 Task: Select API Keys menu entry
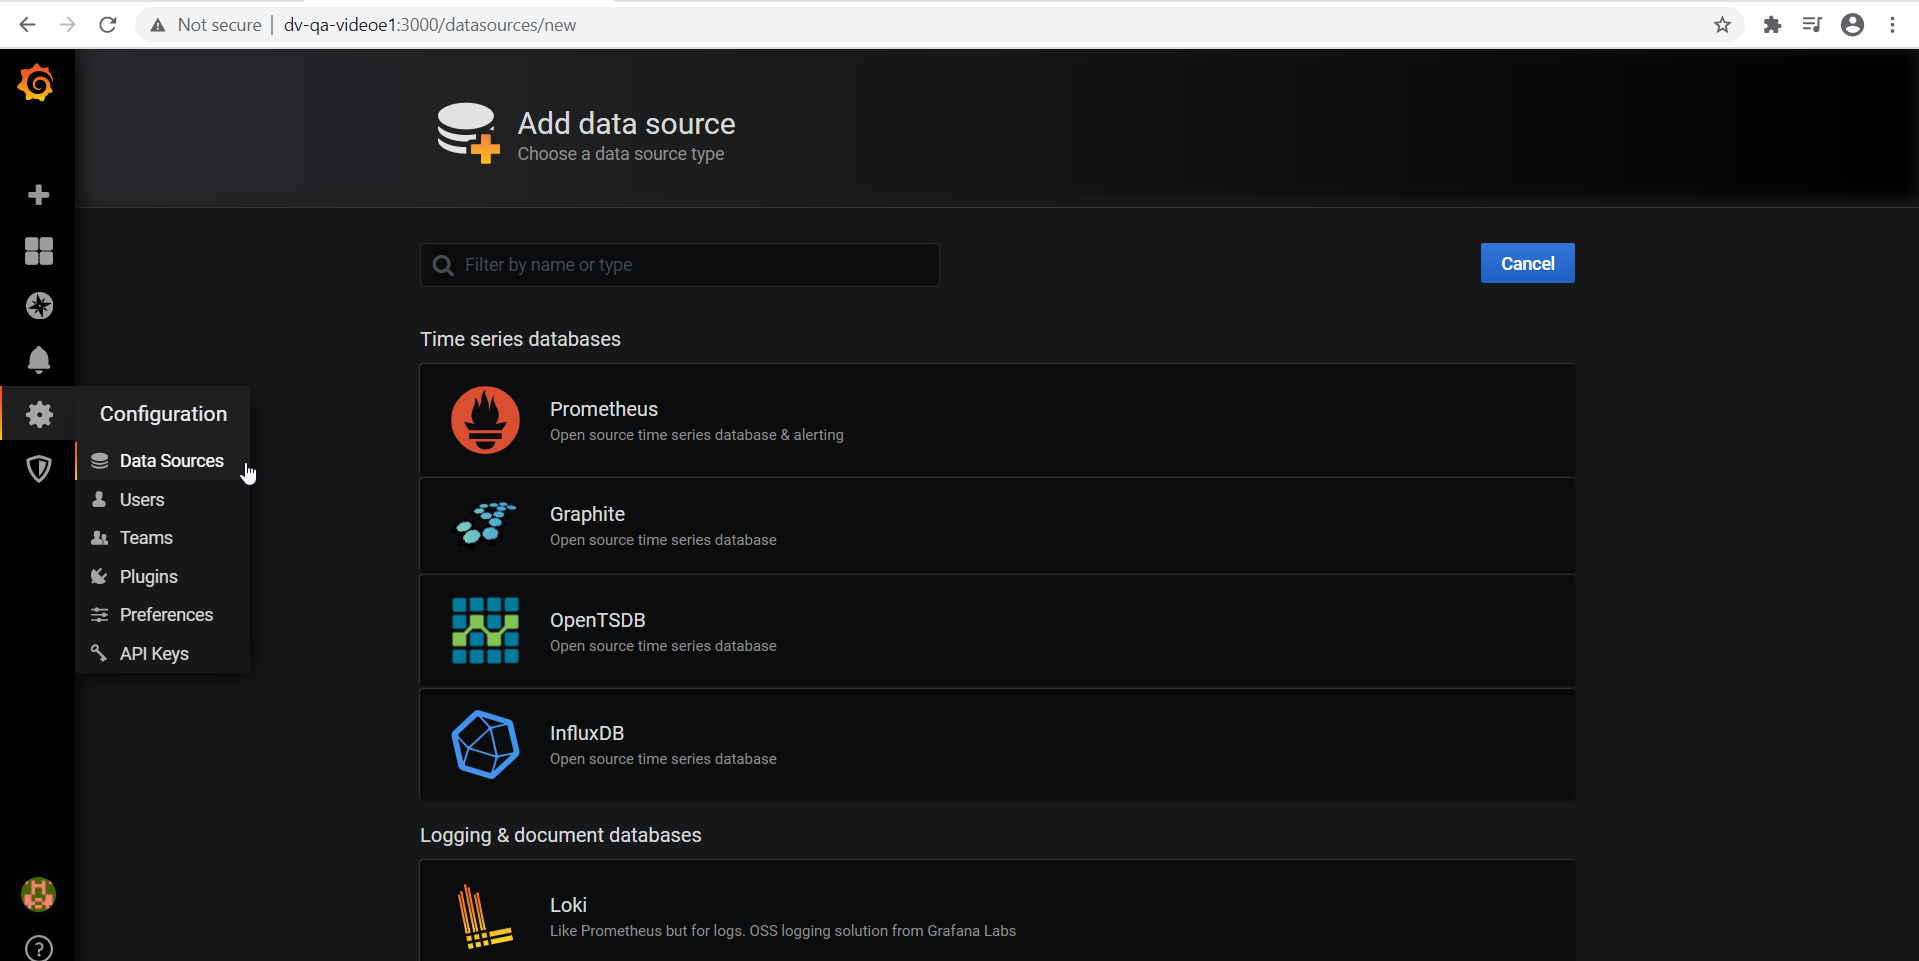click(154, 654)
